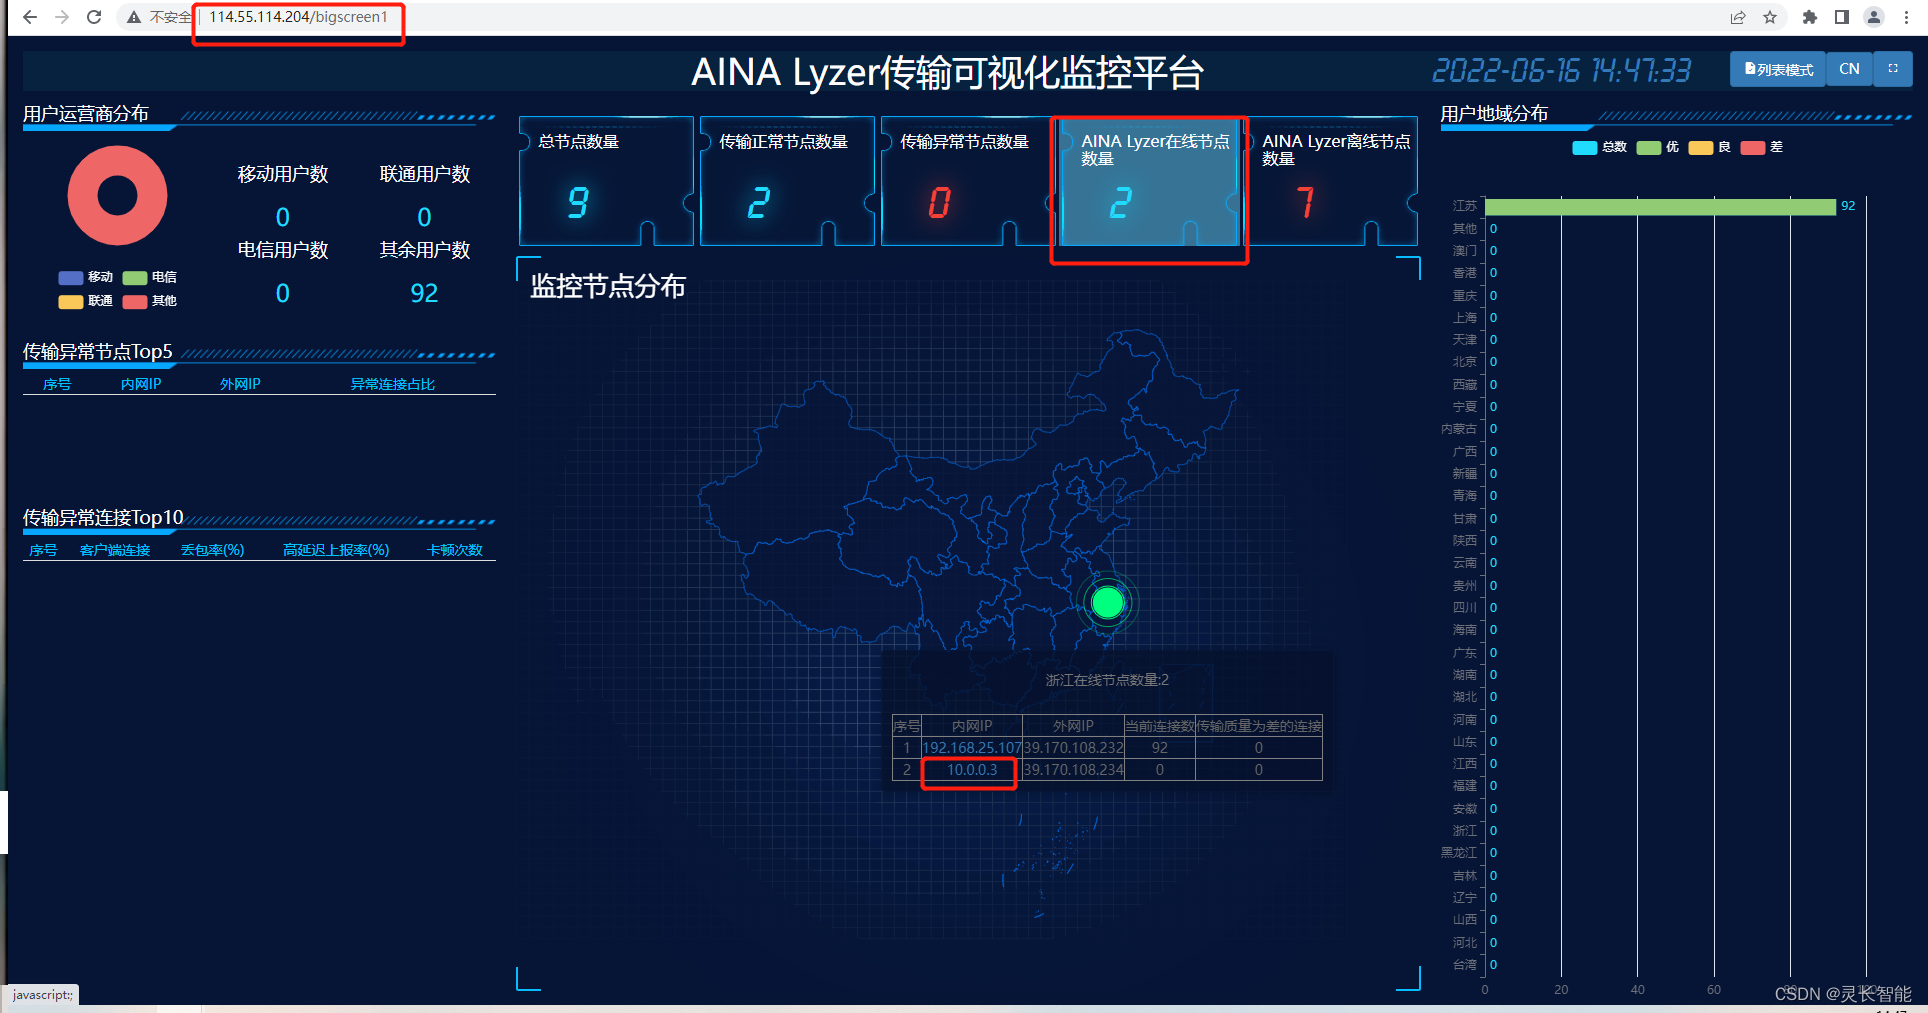Screen dimensions: 1928x1013
Task: Bookmark this page with star icon
Action: tap(1770, 17)
